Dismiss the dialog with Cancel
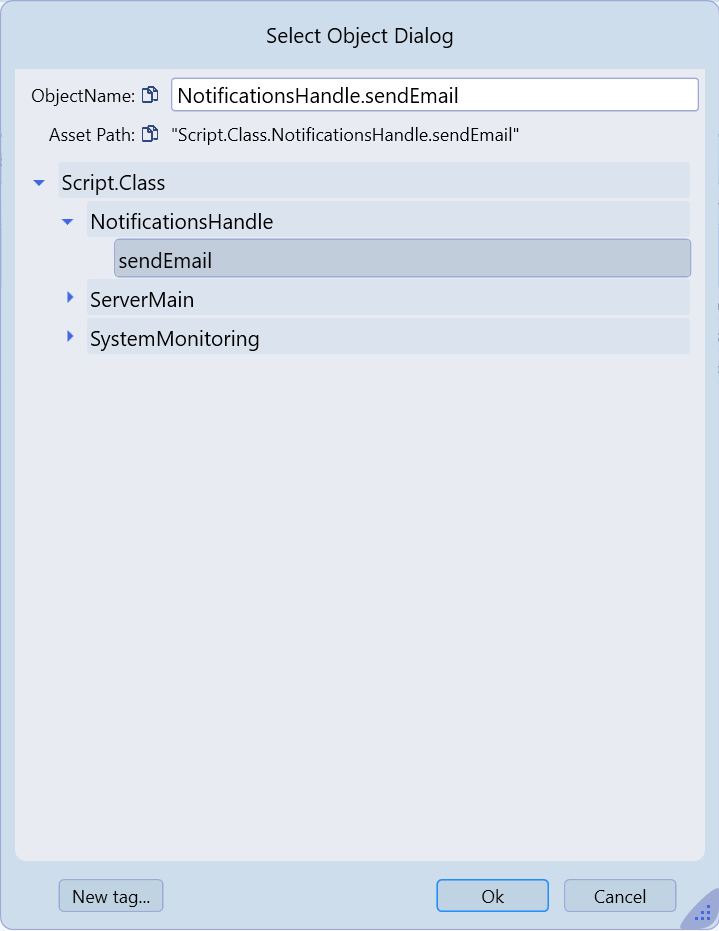Image resolution: width=719 pixels, height=931 pixels. 620,896
